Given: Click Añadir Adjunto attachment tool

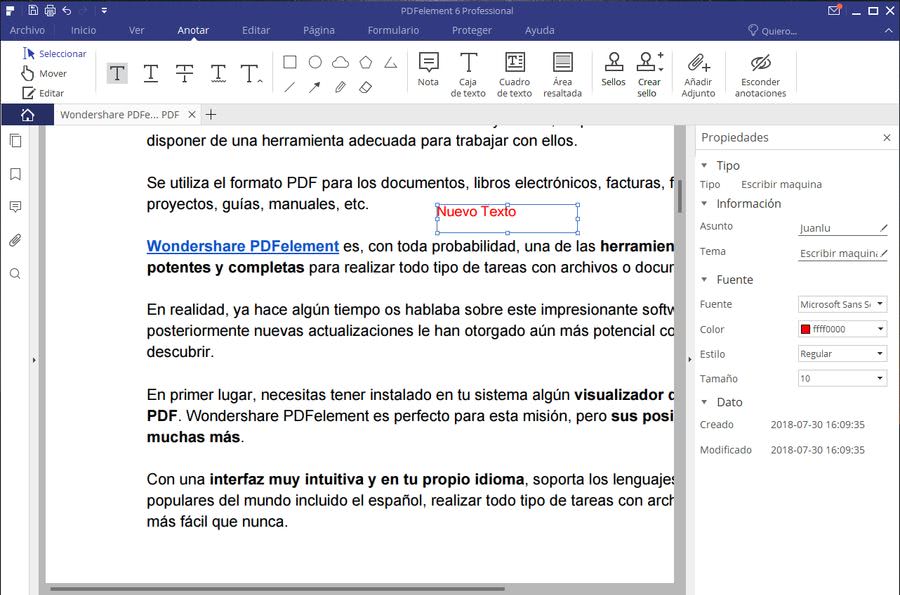Looking at the screenshot, I should click(698, 75).
